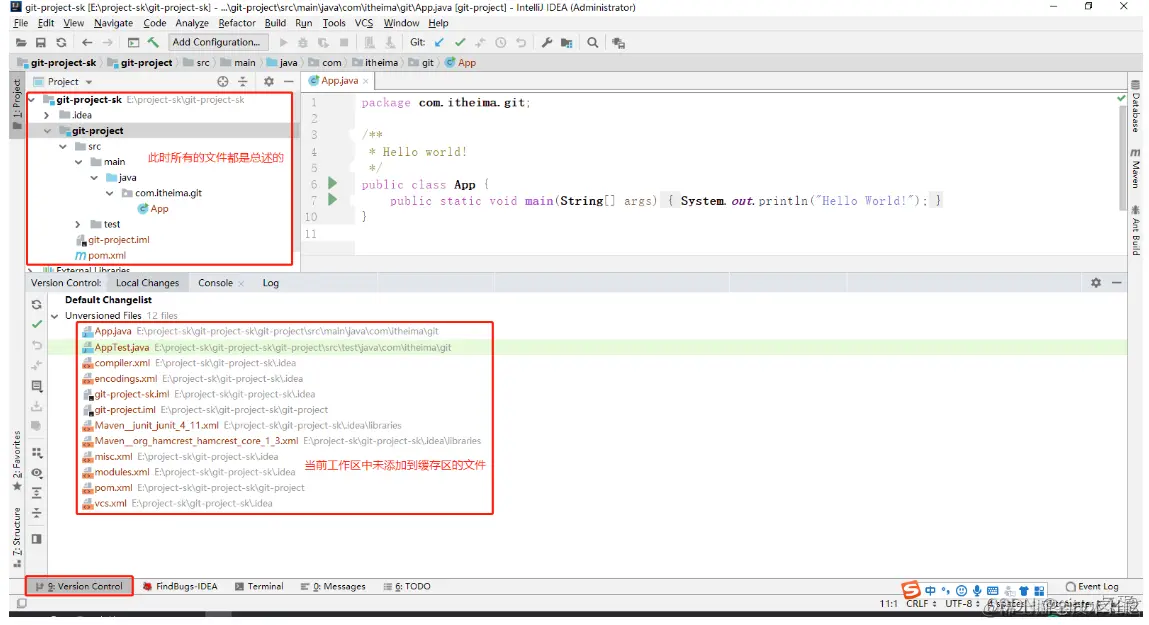The height and width of the screenshot is (625, 1149).
Task: Select App class in project tree
Action: coord(153,209)
